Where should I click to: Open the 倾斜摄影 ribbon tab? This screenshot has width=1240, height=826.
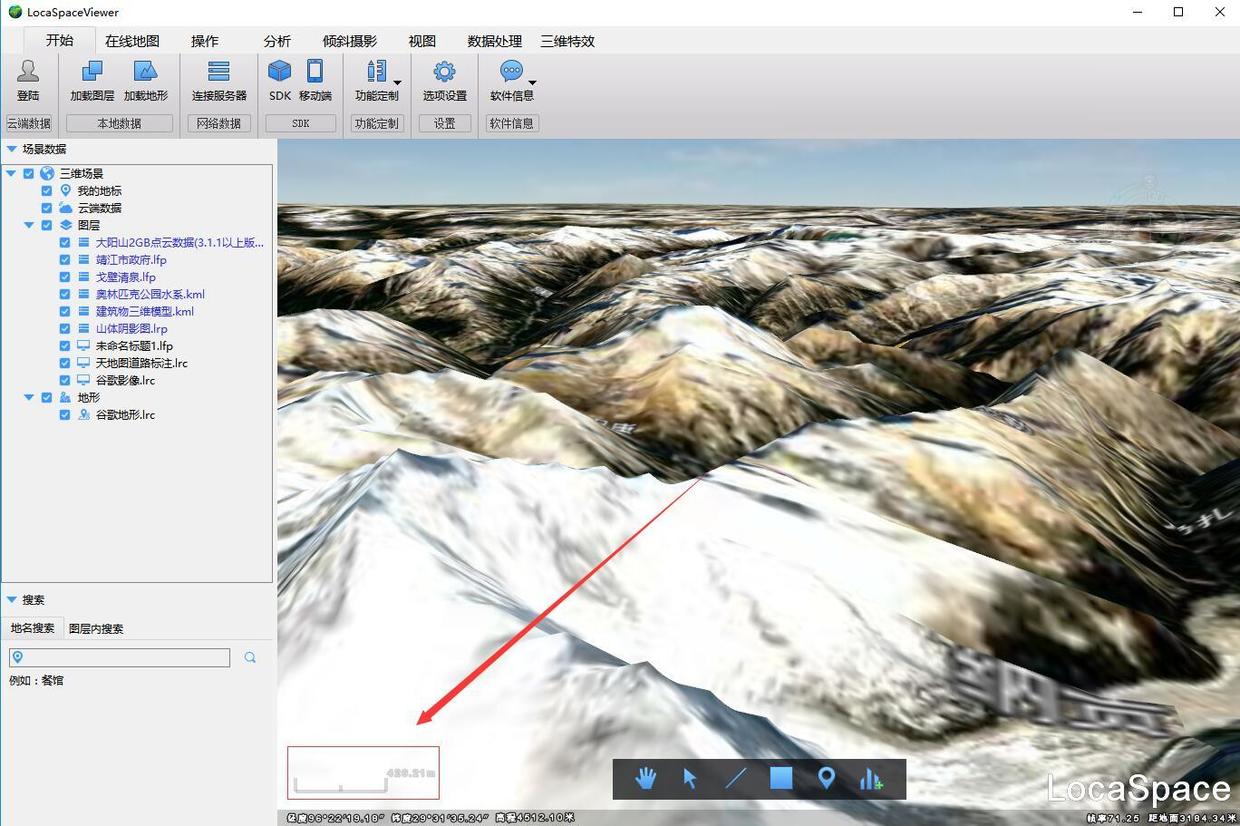[x=350, y=41]
